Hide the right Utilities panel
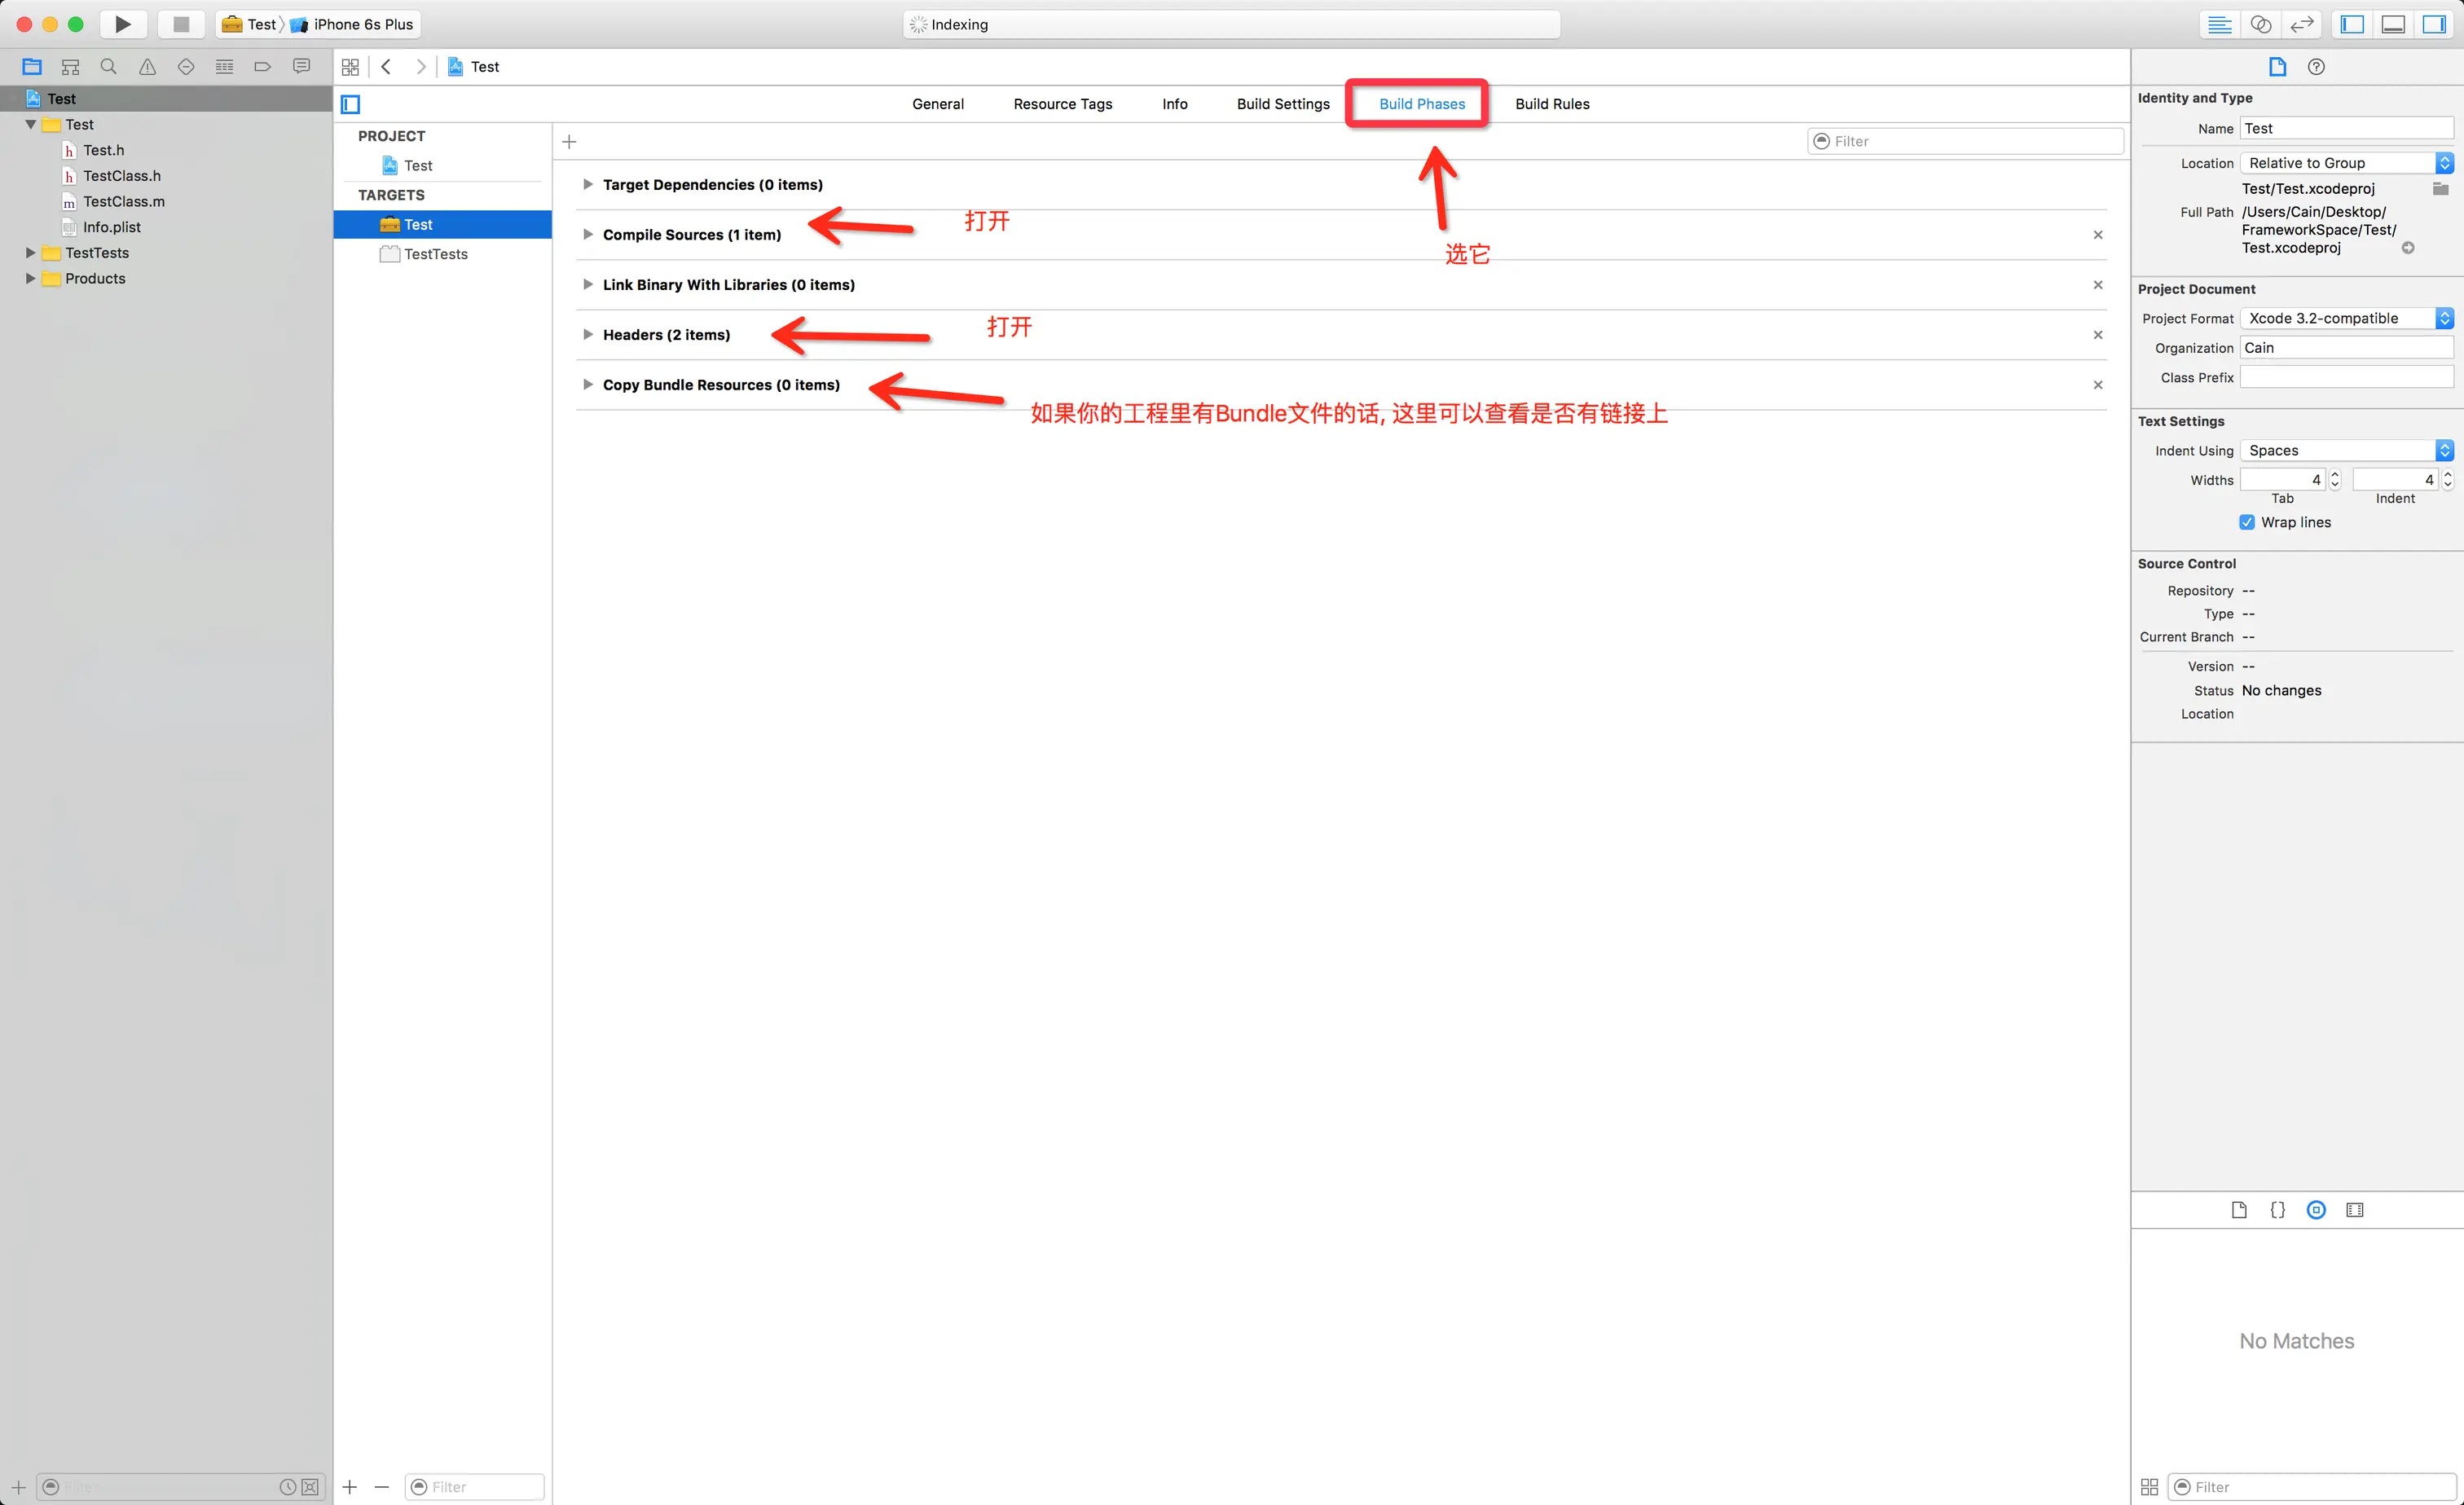Screen dimensions: 2464x1505 click(x=2434, y=24)
